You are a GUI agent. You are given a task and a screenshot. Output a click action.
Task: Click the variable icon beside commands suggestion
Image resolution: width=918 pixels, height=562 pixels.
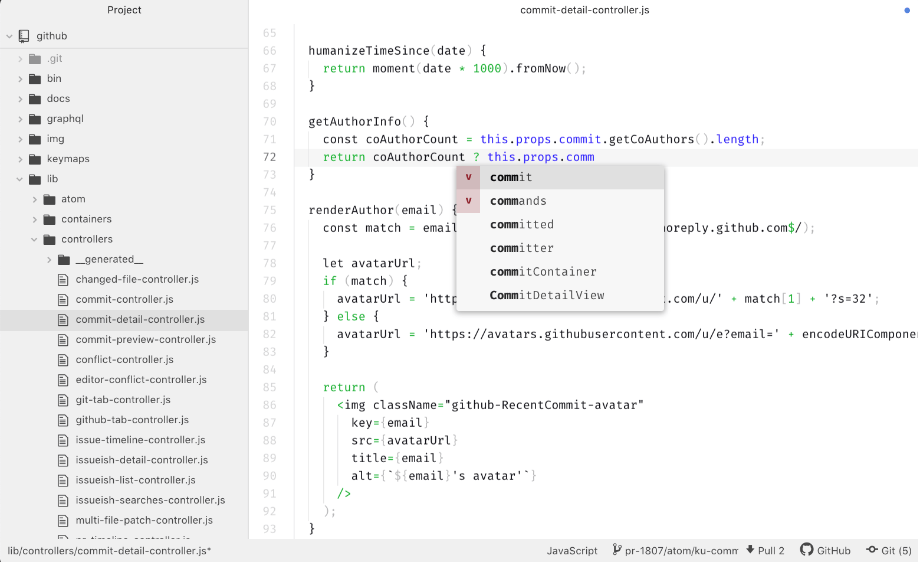pyautogui.click(x=468, y=201)
